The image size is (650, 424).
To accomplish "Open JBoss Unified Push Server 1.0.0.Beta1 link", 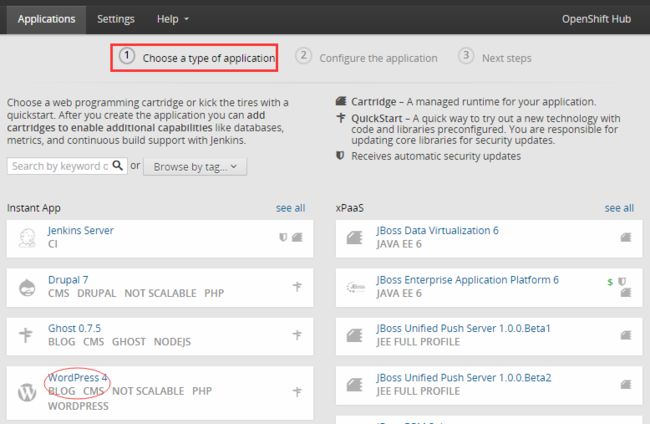I will coord(463,328).
